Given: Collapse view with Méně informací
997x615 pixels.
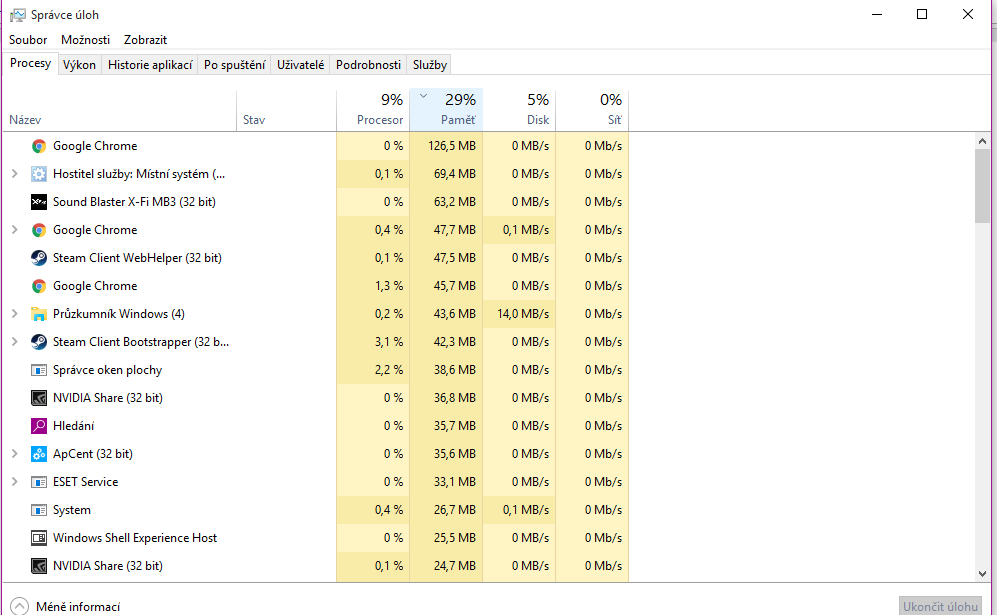Looking at the screenshot, I should point(66,606).
